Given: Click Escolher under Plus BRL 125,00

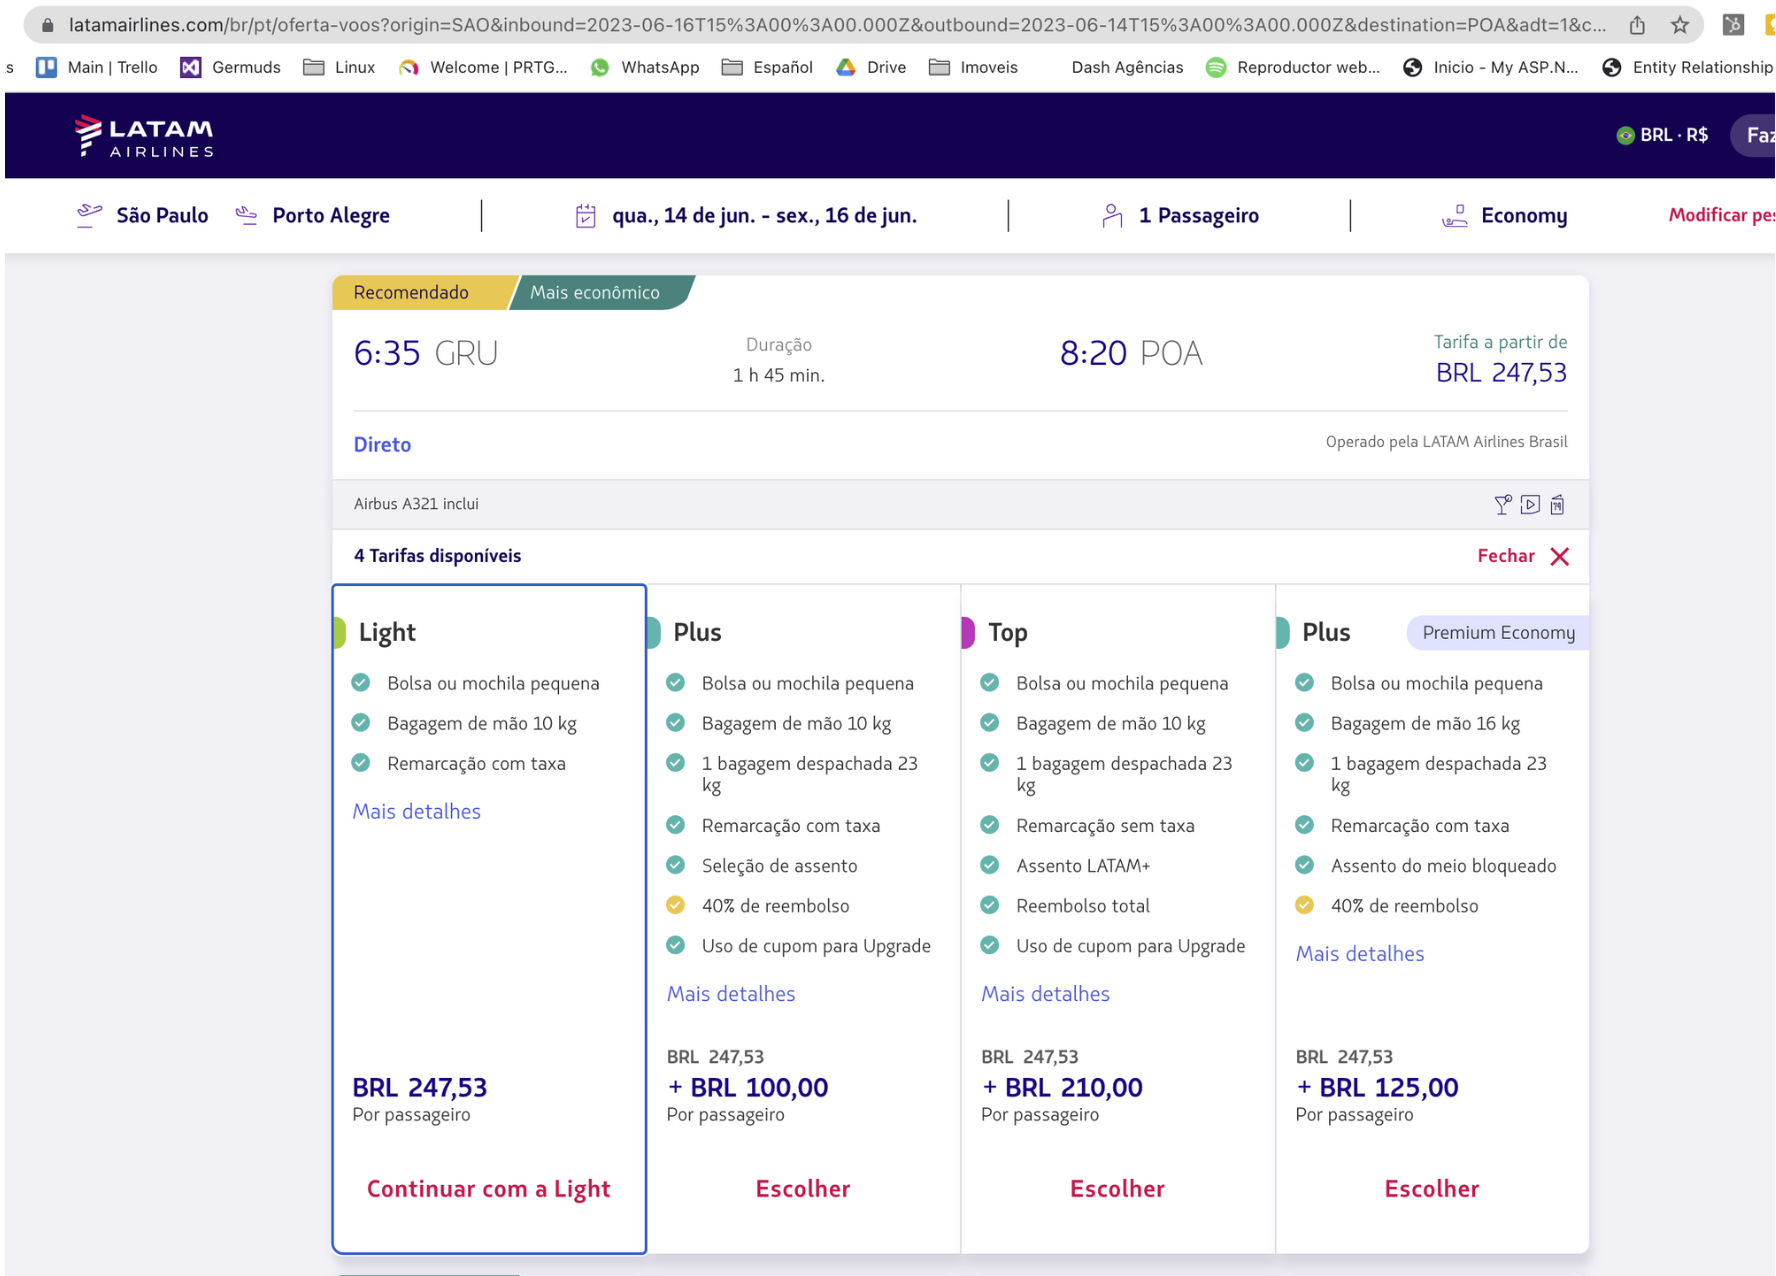Looking at the screenshot, I should 1432,1189.
